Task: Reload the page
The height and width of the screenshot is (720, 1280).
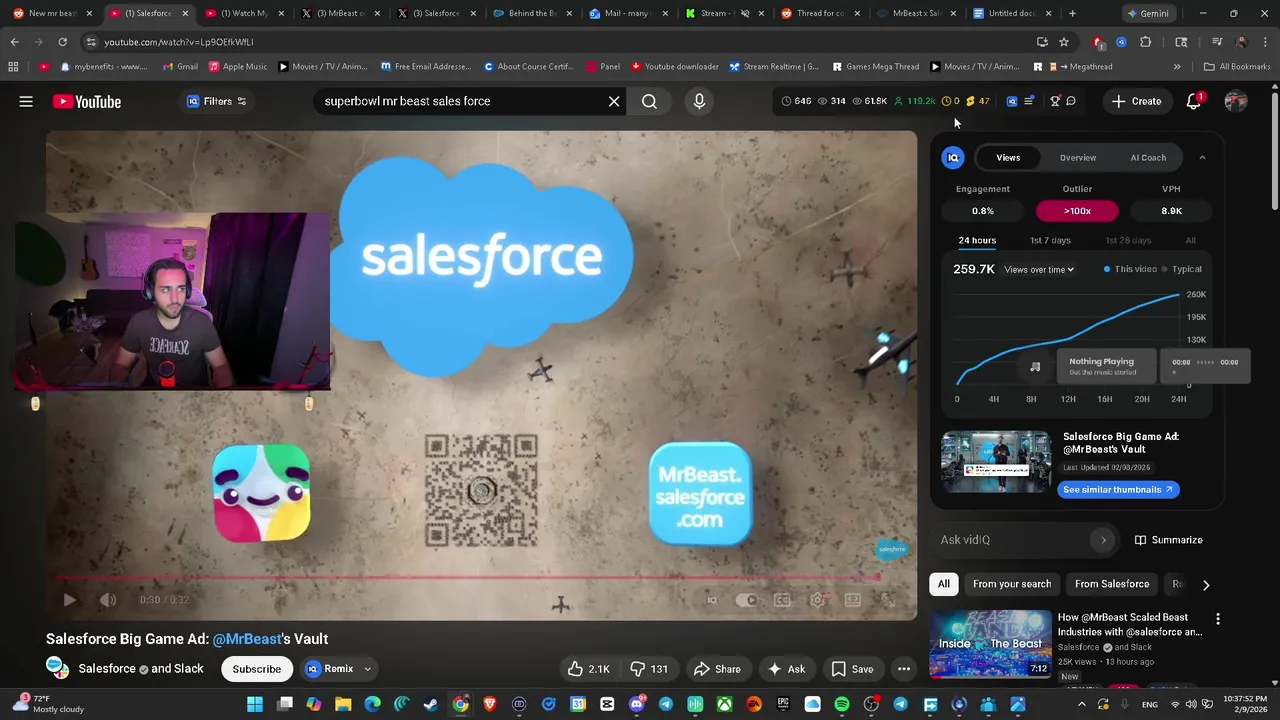Action: (62, 42)
